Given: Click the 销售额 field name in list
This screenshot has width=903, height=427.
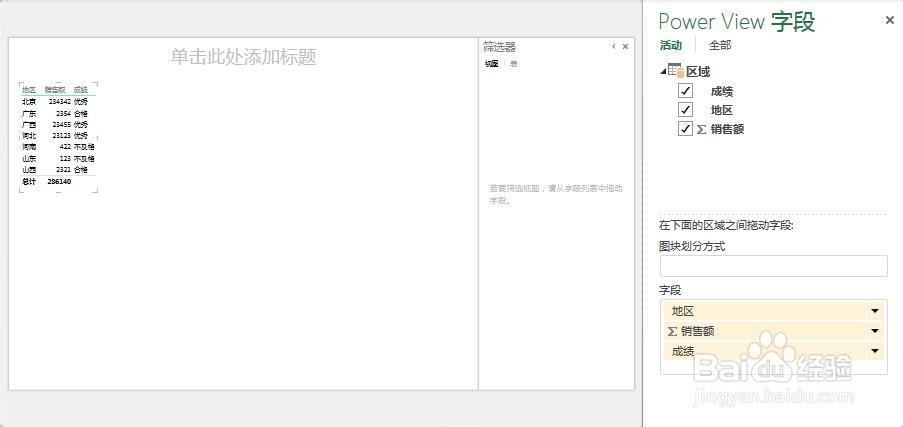Looking at the screenshot, I should 727,129.
